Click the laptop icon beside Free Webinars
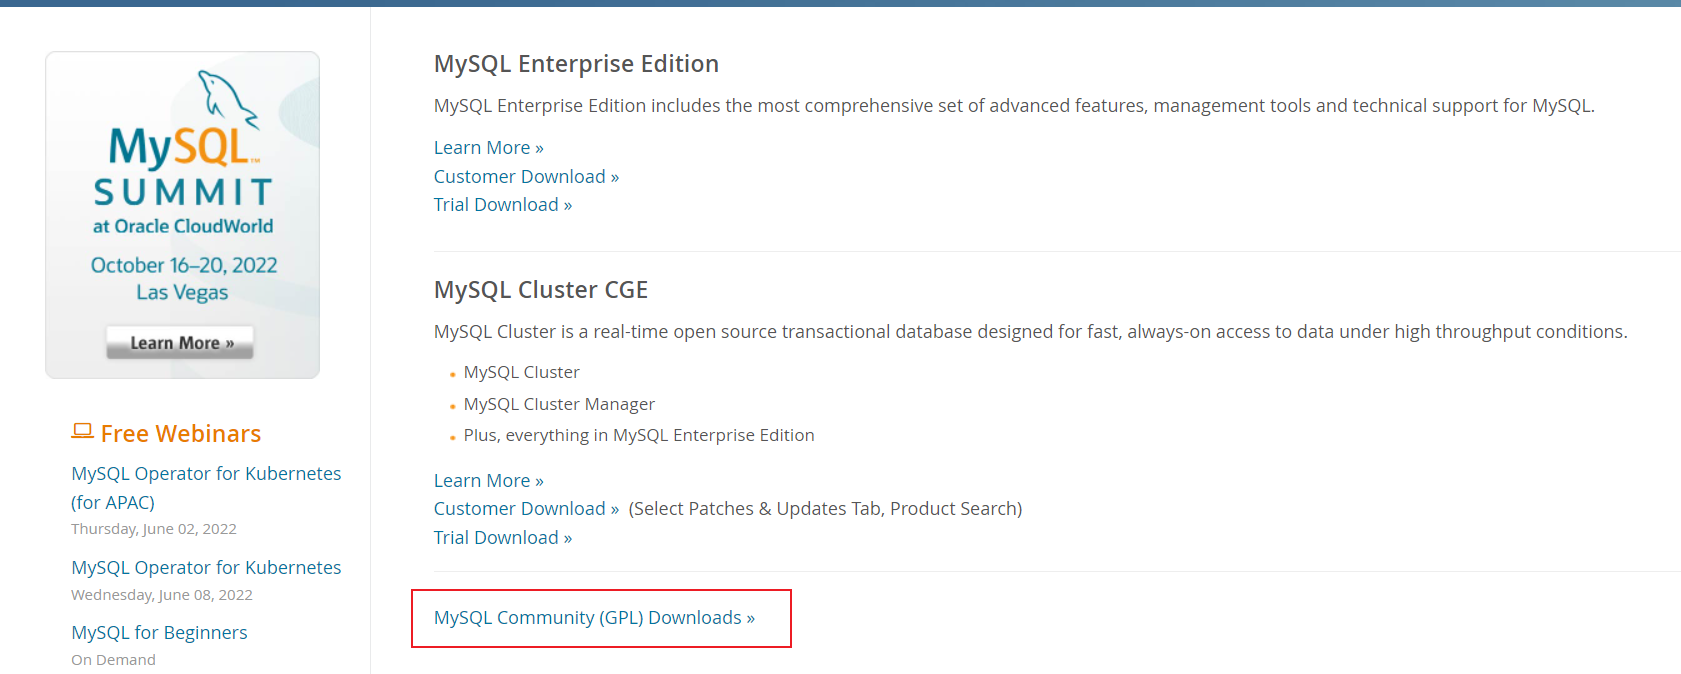 tap(82, 431)
